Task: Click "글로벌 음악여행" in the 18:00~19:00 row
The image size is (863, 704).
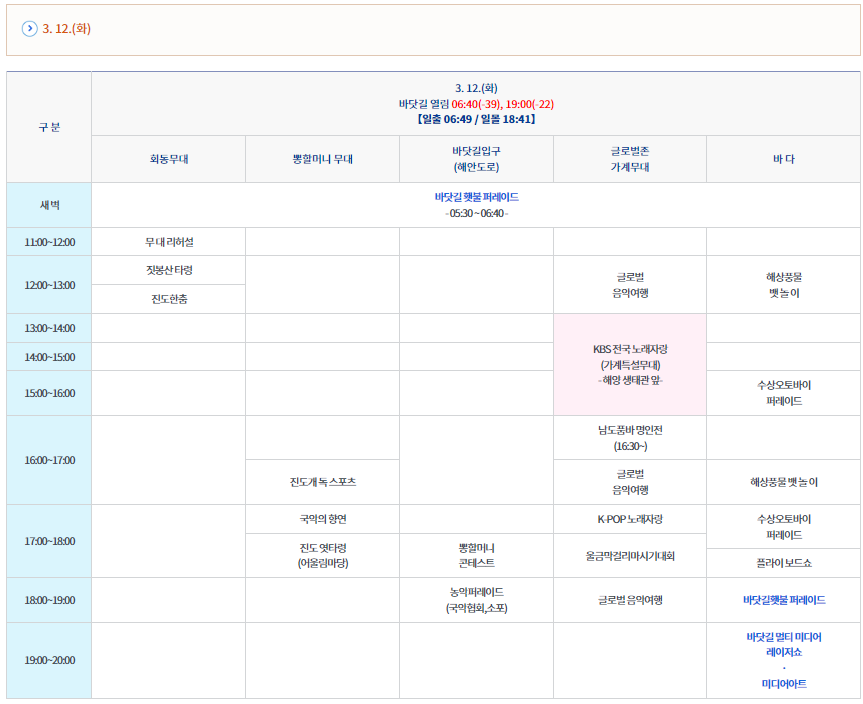Action: [x=630, y=601]
